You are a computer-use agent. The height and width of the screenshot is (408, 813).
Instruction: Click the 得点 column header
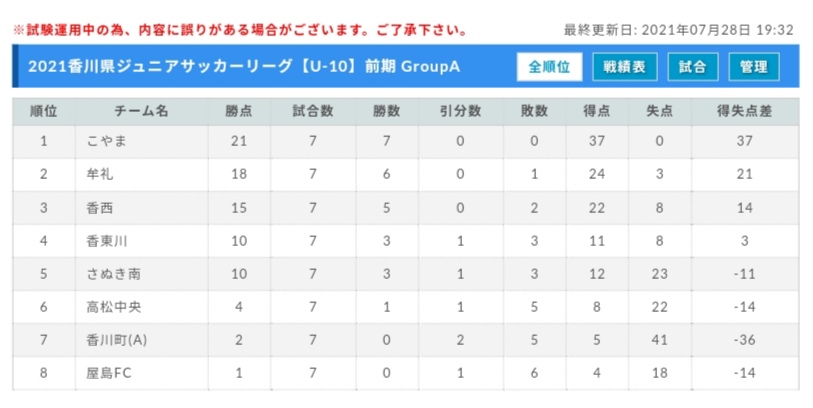point(597,111)
